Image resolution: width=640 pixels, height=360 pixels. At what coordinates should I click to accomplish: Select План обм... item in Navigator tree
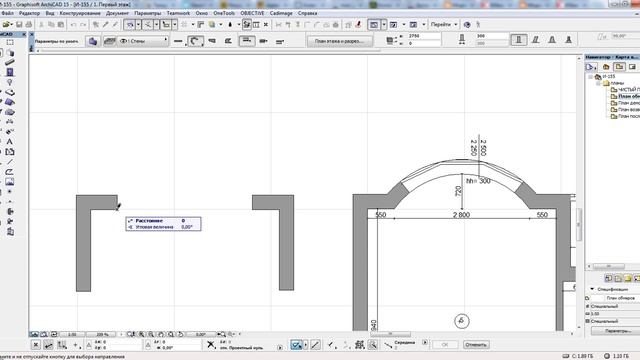[x=625, y=96]
